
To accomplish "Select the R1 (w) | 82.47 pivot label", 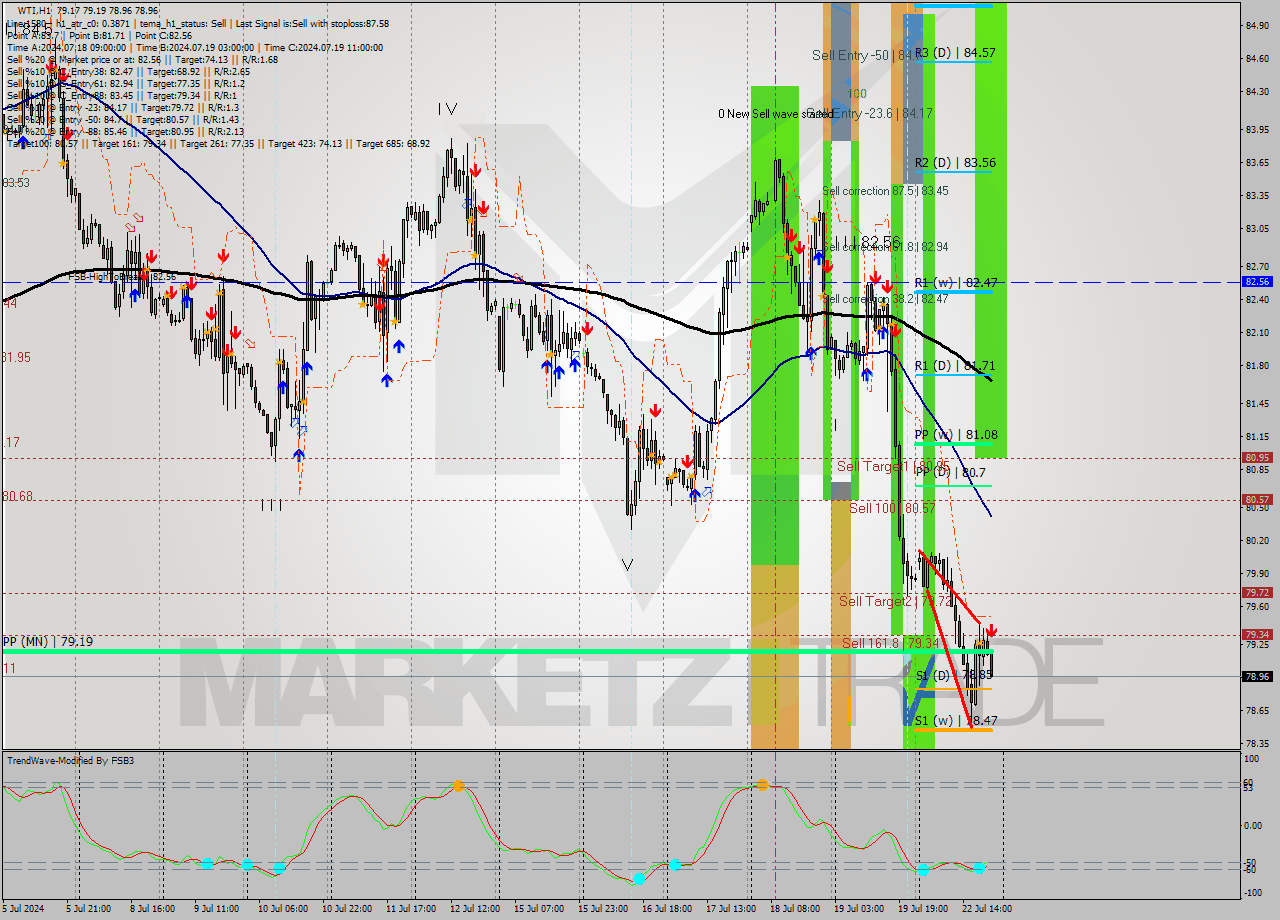I will [x=955, y=283].
